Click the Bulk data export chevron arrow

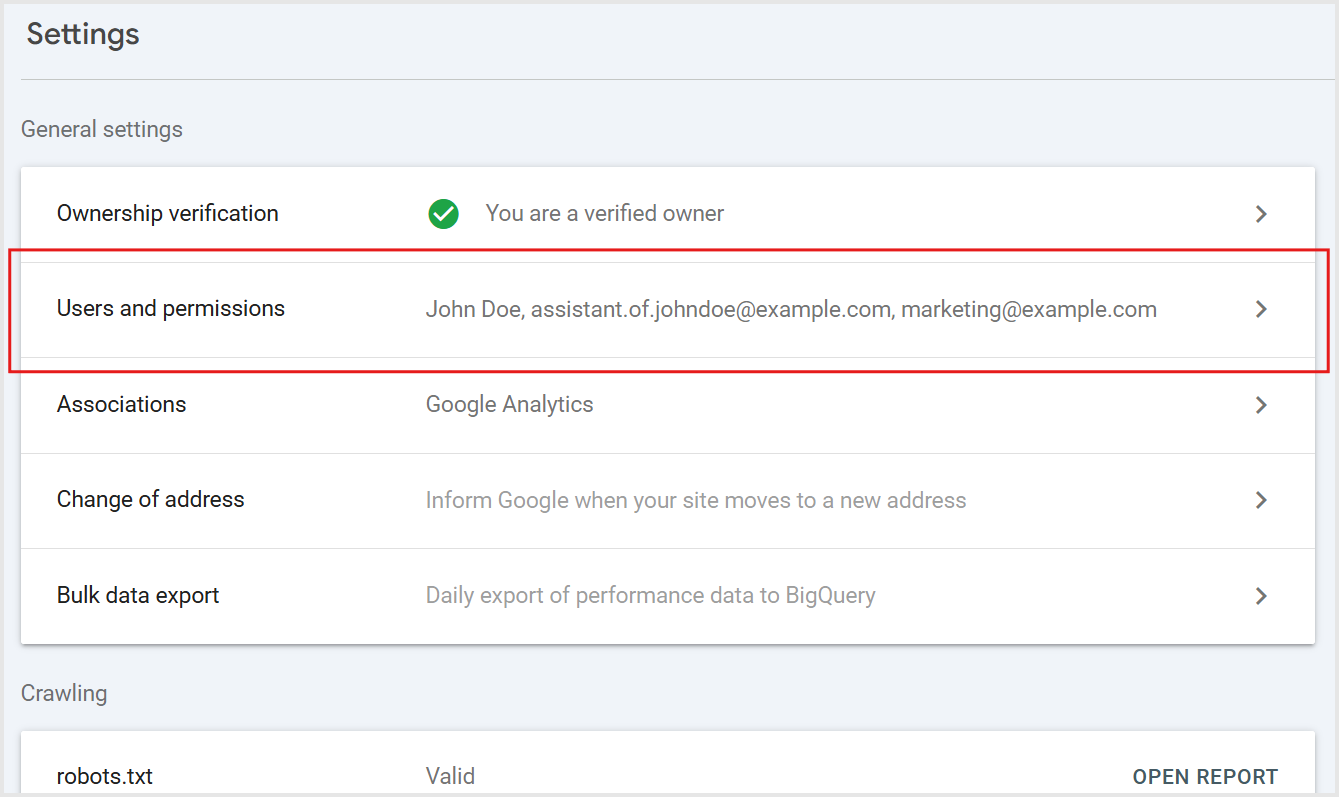coord(1261,596)
